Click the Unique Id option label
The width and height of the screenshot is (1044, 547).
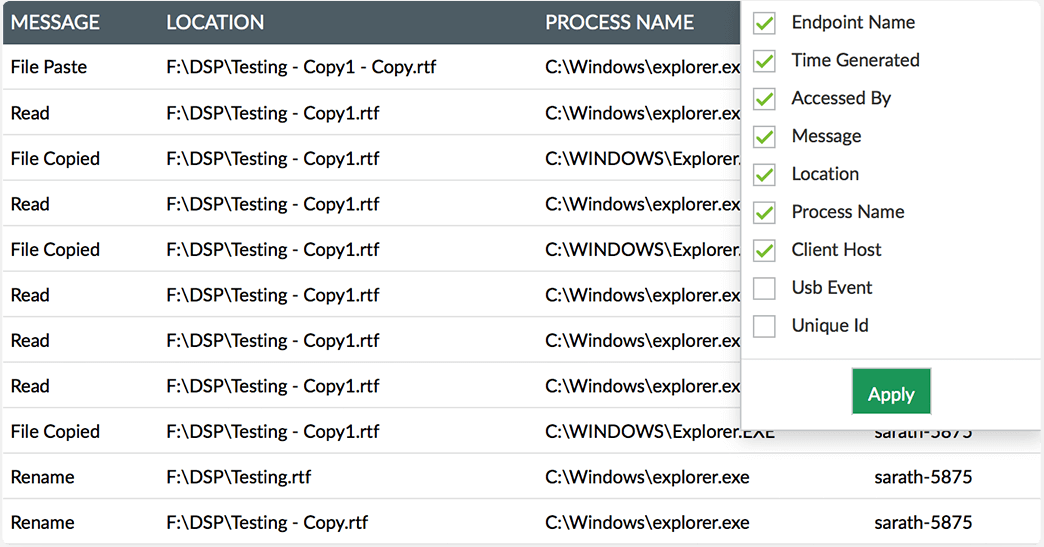830,326
